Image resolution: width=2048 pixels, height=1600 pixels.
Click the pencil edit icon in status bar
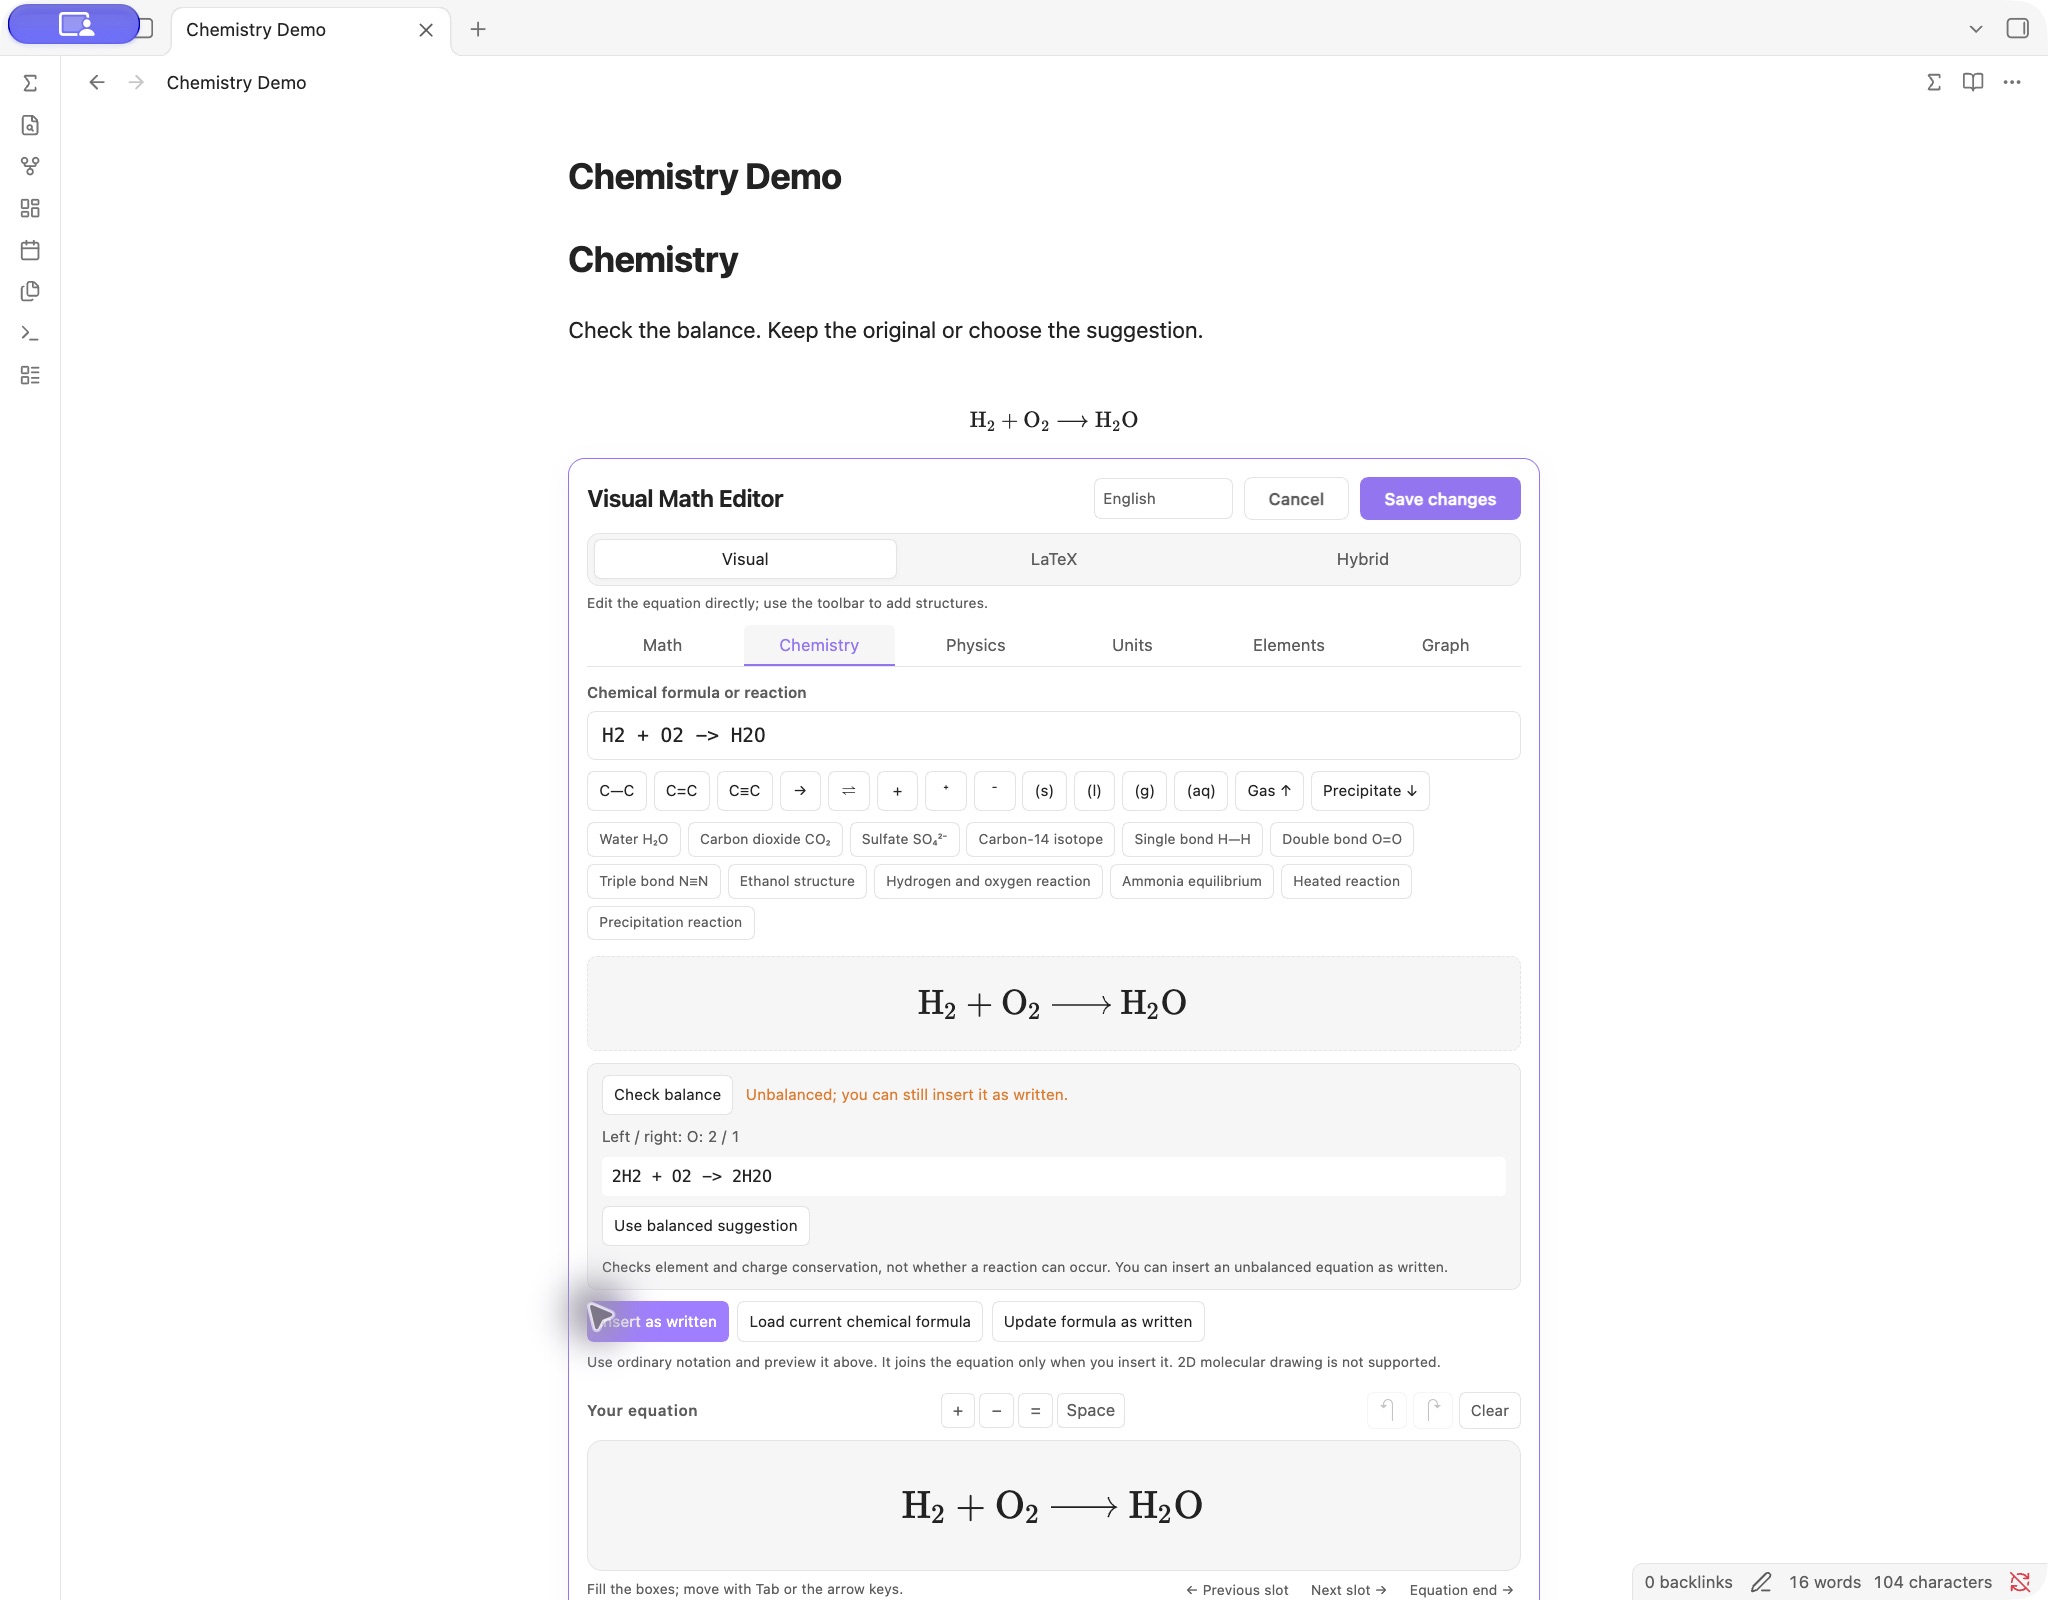click(1761, 1582)
